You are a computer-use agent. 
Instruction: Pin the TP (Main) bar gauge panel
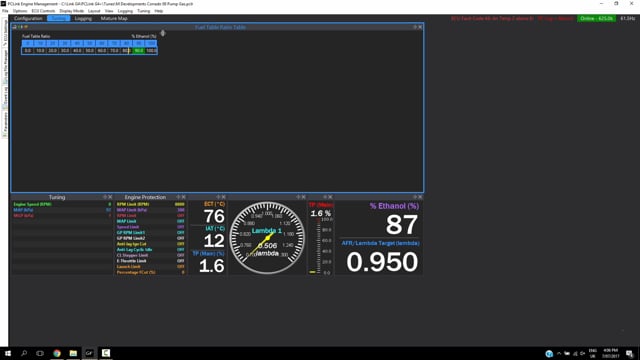point(325,197)
